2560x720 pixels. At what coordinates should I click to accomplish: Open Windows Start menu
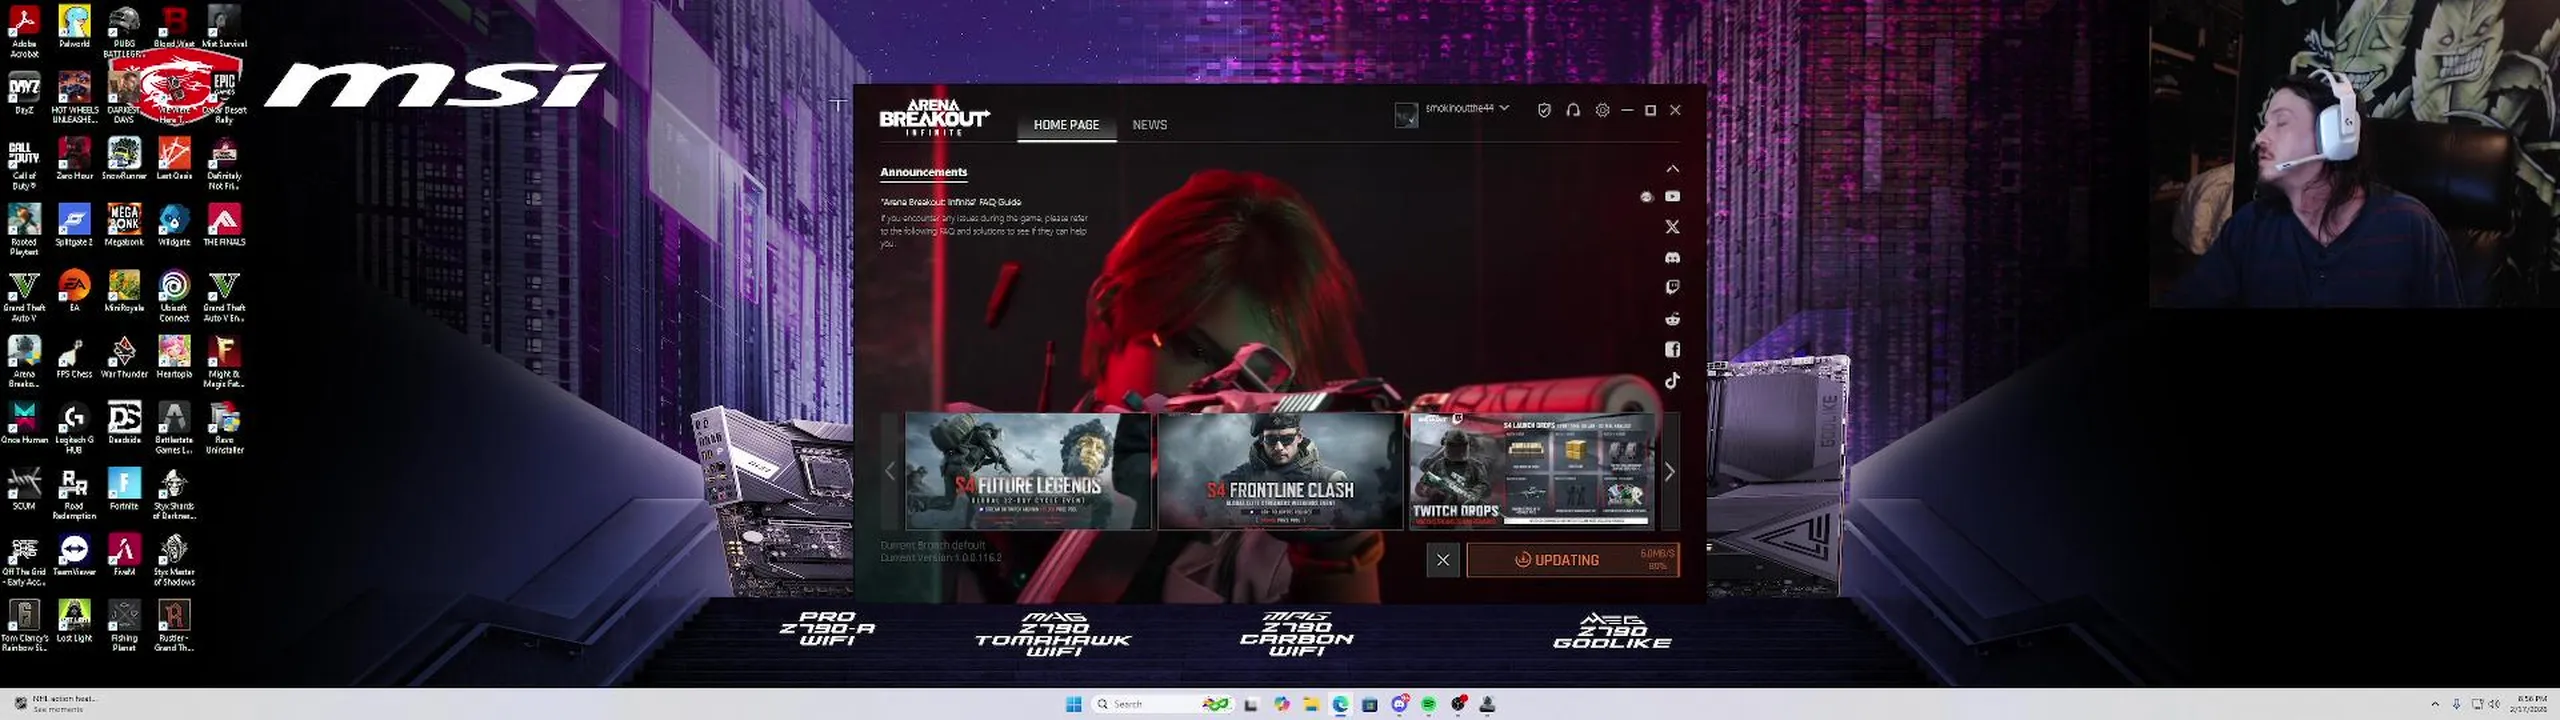point(1073,704)
